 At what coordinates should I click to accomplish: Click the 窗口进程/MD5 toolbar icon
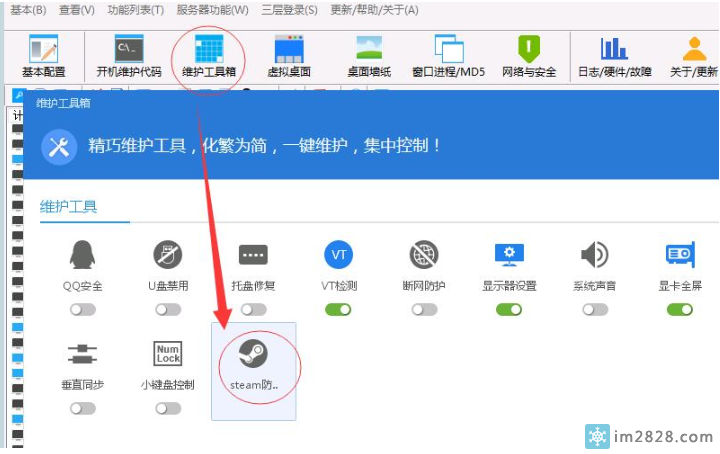click(448, 54)
